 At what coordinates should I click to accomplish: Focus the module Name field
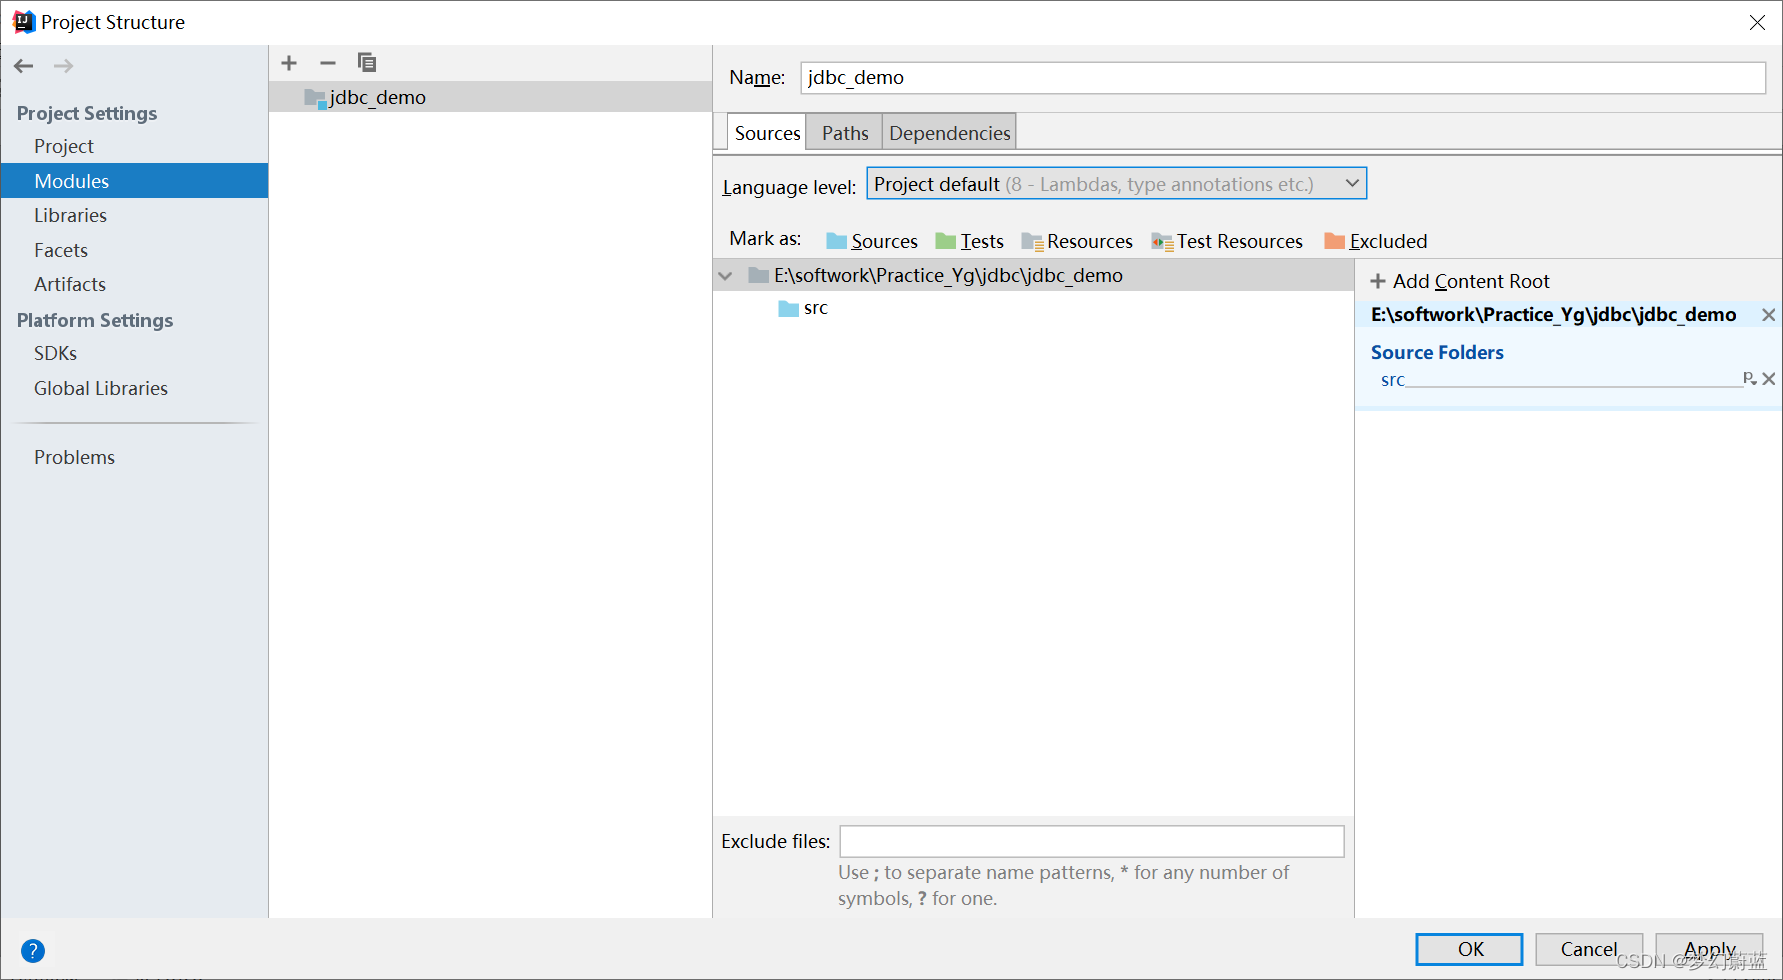(1283, 78)
